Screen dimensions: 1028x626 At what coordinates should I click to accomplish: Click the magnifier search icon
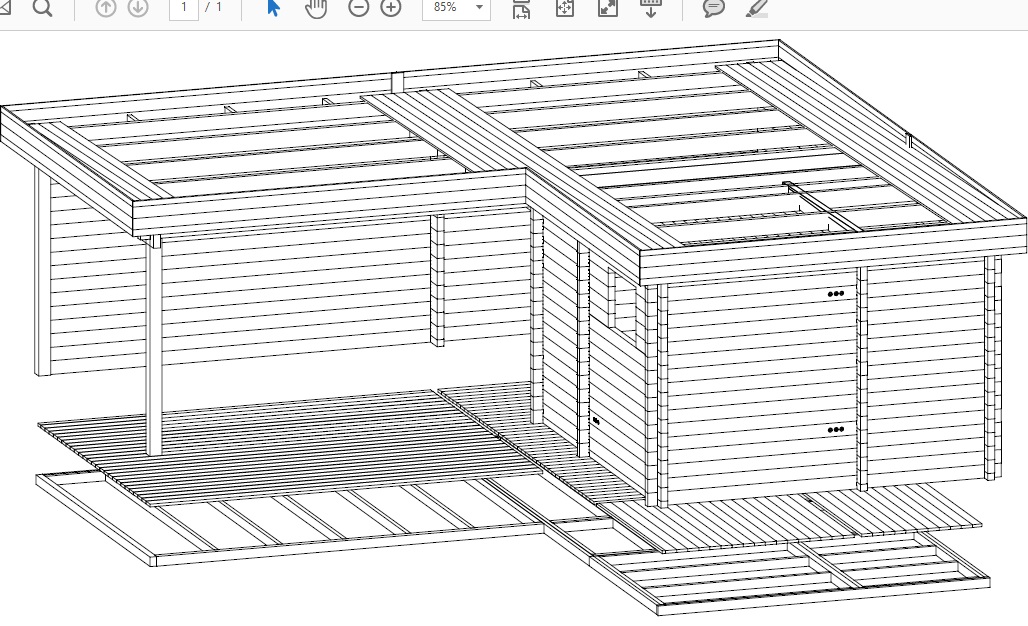click(x=43, y=8)
